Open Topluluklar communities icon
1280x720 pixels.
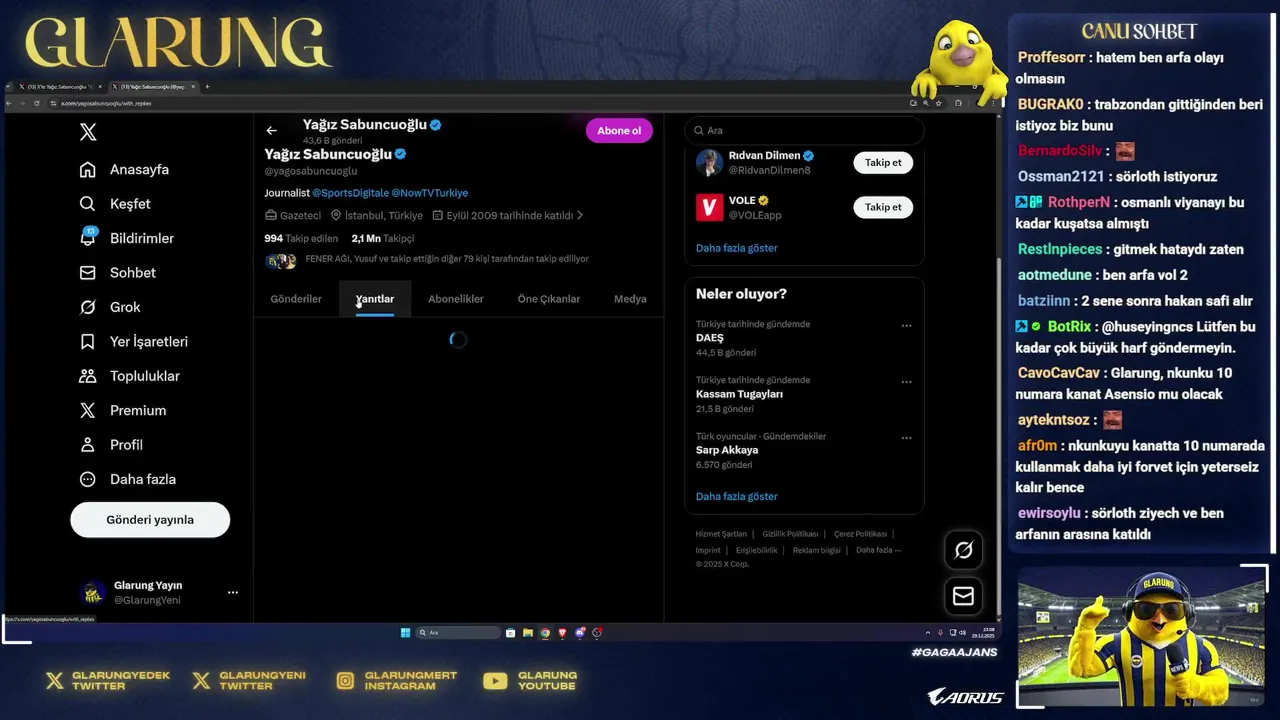click(x=88, y=376)
